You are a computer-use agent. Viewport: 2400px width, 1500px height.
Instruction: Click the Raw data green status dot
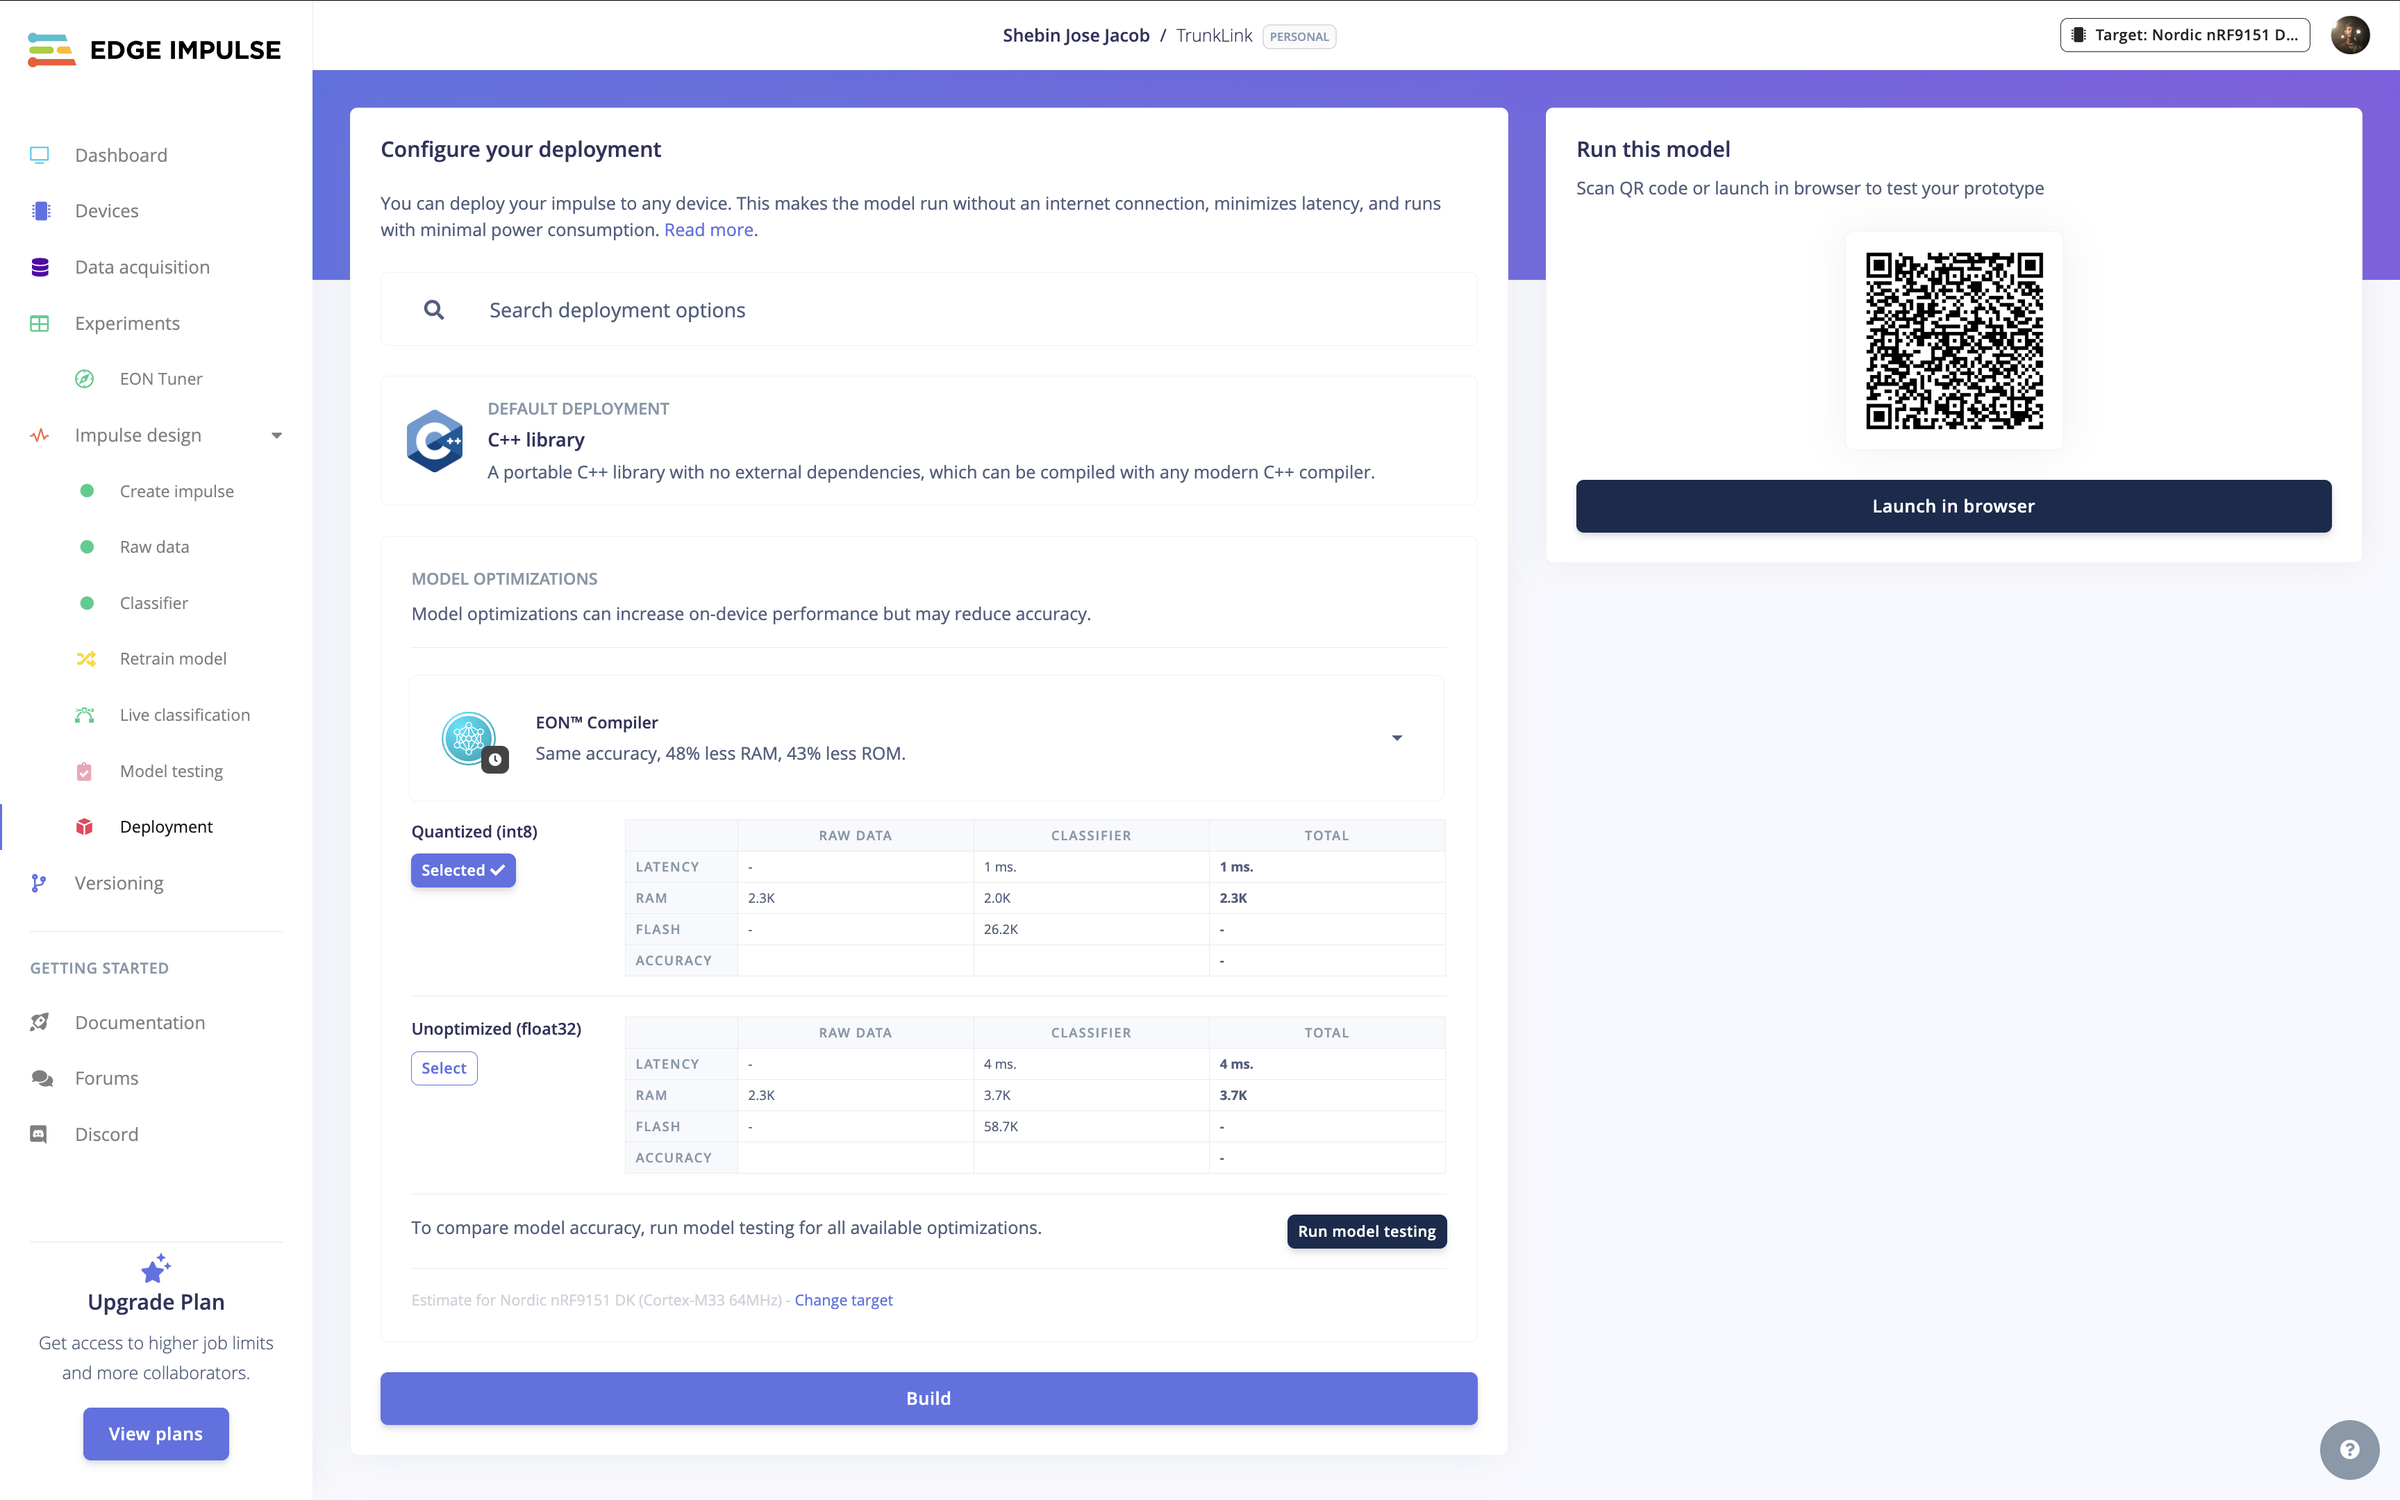pos(87,547)
